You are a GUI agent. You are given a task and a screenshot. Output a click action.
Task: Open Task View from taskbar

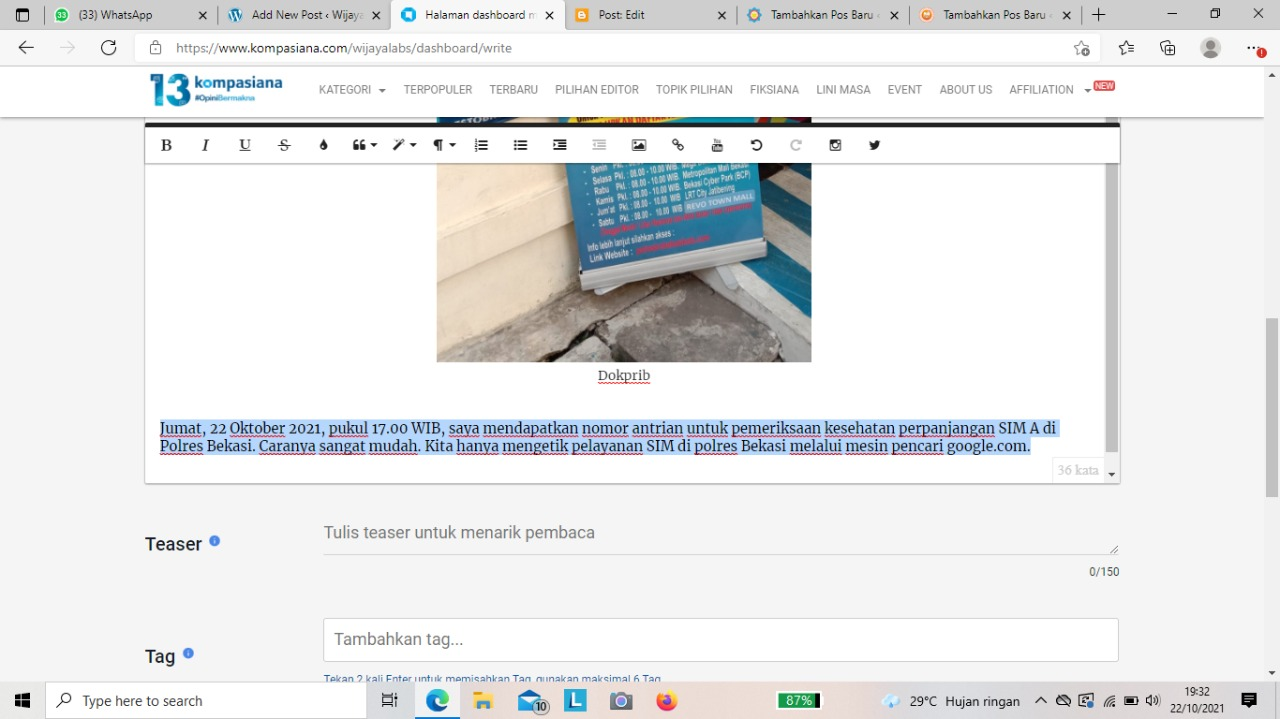(x=390, y=701)
